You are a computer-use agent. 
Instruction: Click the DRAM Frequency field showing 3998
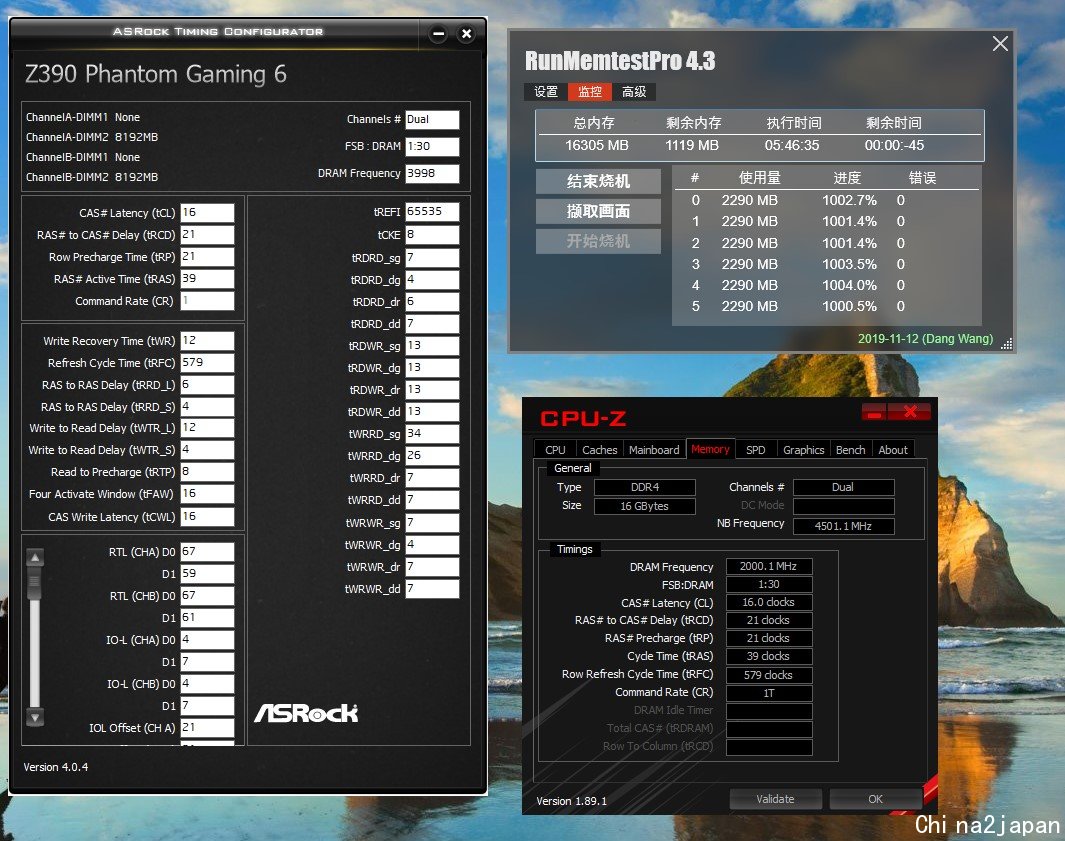click(x=432, y=174)
